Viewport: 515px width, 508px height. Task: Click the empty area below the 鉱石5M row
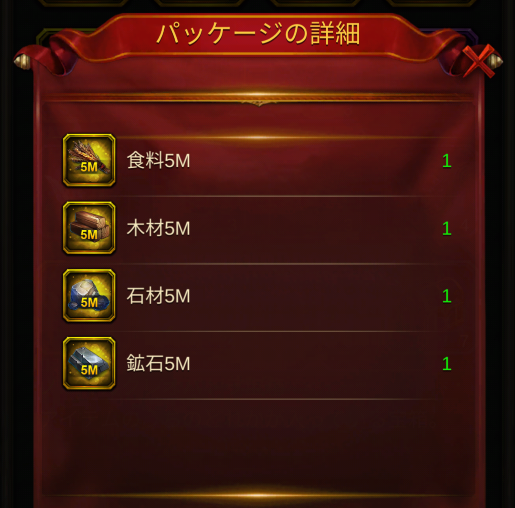[258, 445]
